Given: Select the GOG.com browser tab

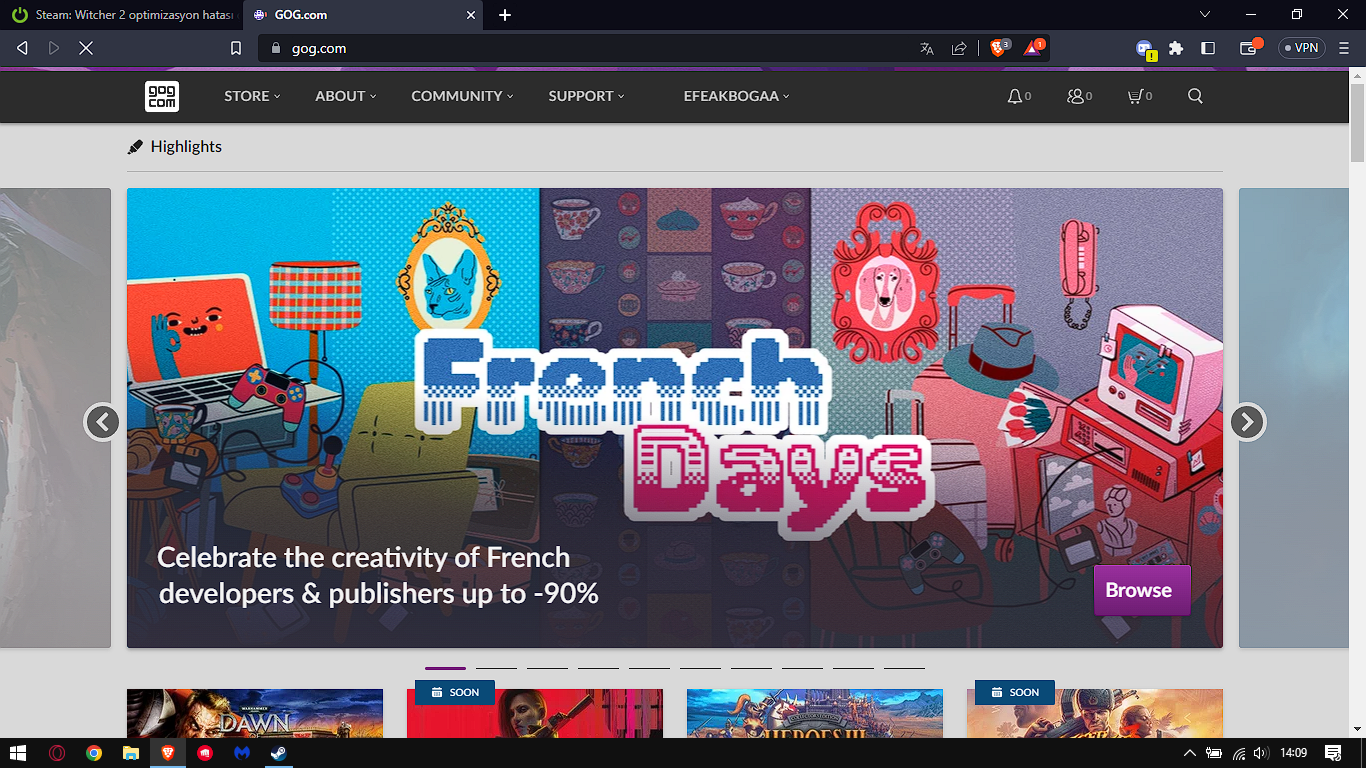Looking at the screenshot, I should [363, 15].
